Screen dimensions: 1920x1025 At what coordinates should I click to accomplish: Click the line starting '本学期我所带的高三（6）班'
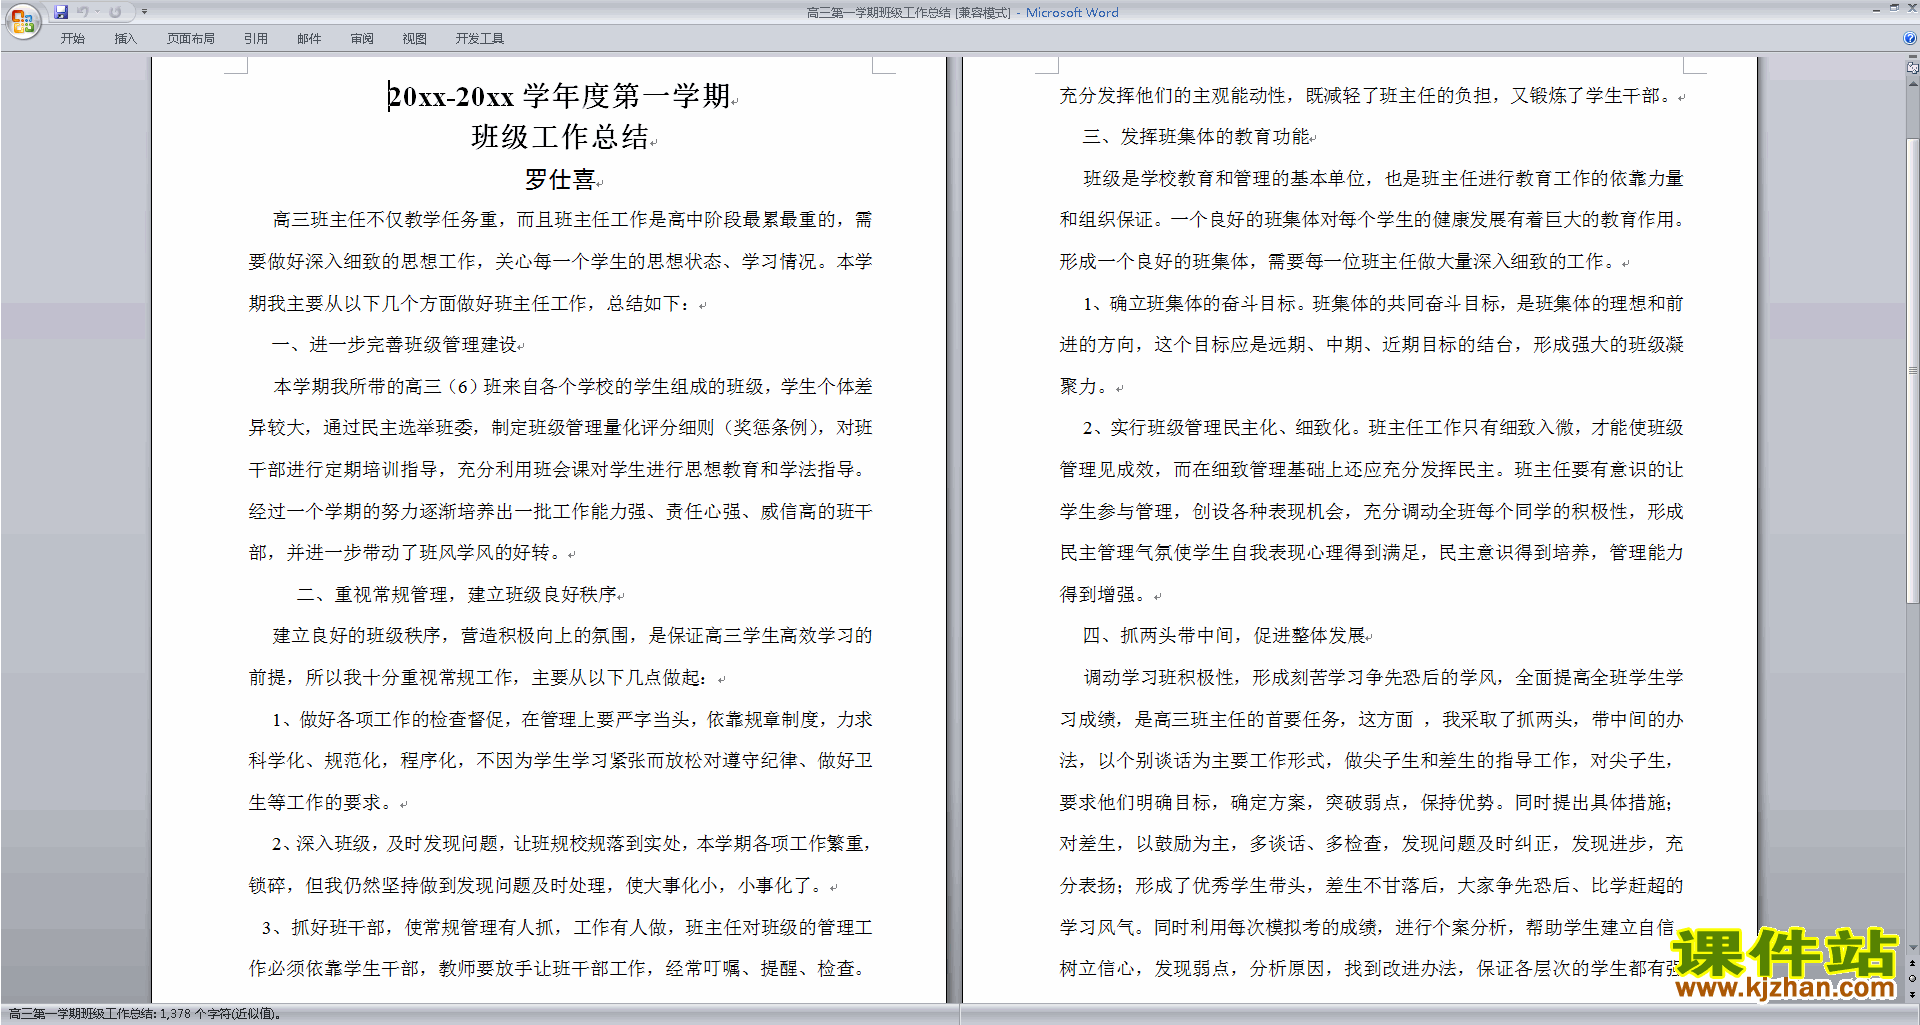click(x=572, y=387)
